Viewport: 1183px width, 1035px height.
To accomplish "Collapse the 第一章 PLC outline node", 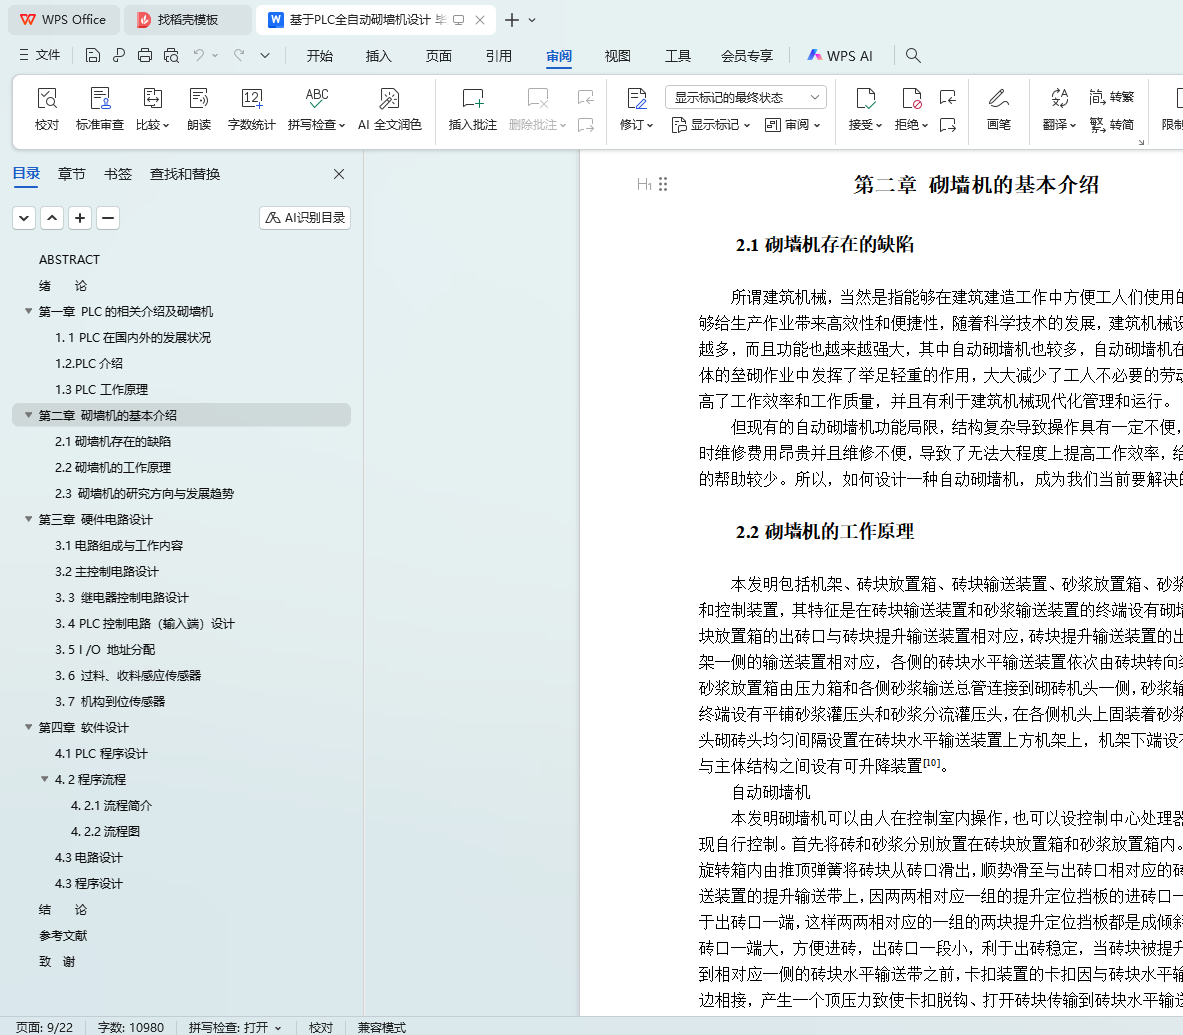I will click(29, 311).
